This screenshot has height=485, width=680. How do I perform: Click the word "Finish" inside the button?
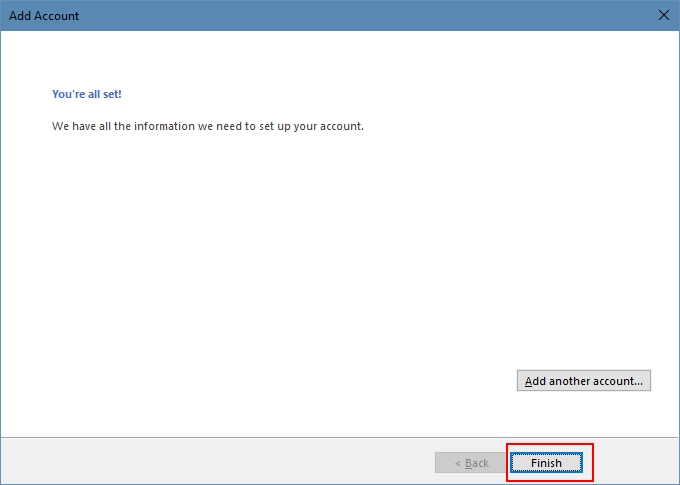pos(546,463)
